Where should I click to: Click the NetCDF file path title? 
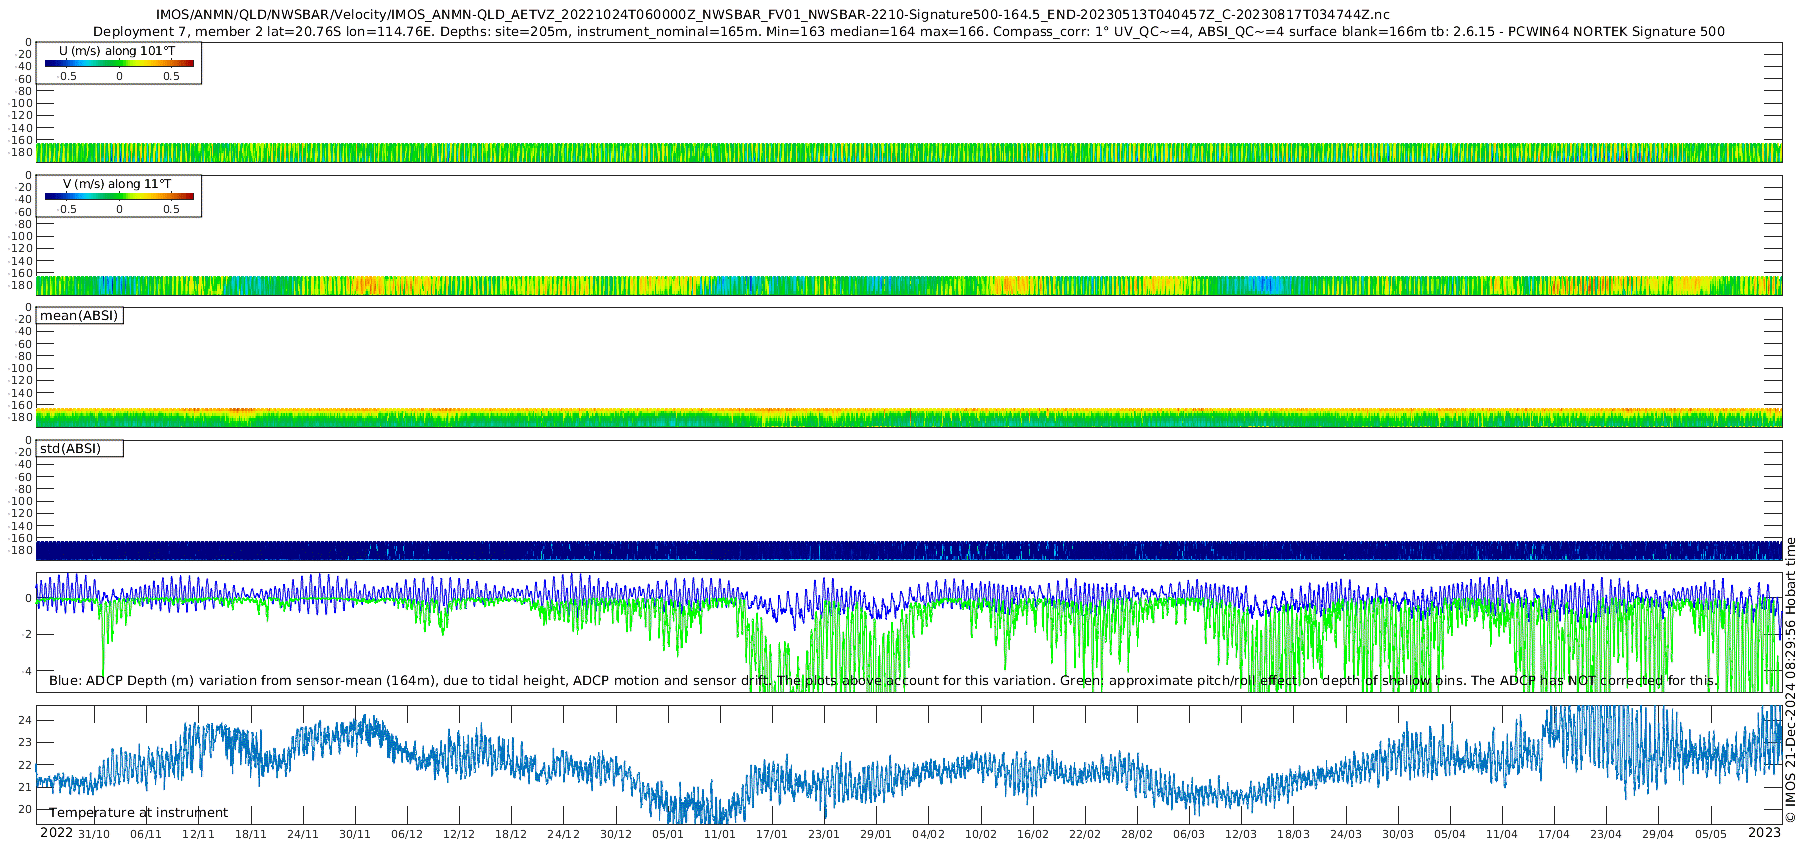tap(772, 15)
